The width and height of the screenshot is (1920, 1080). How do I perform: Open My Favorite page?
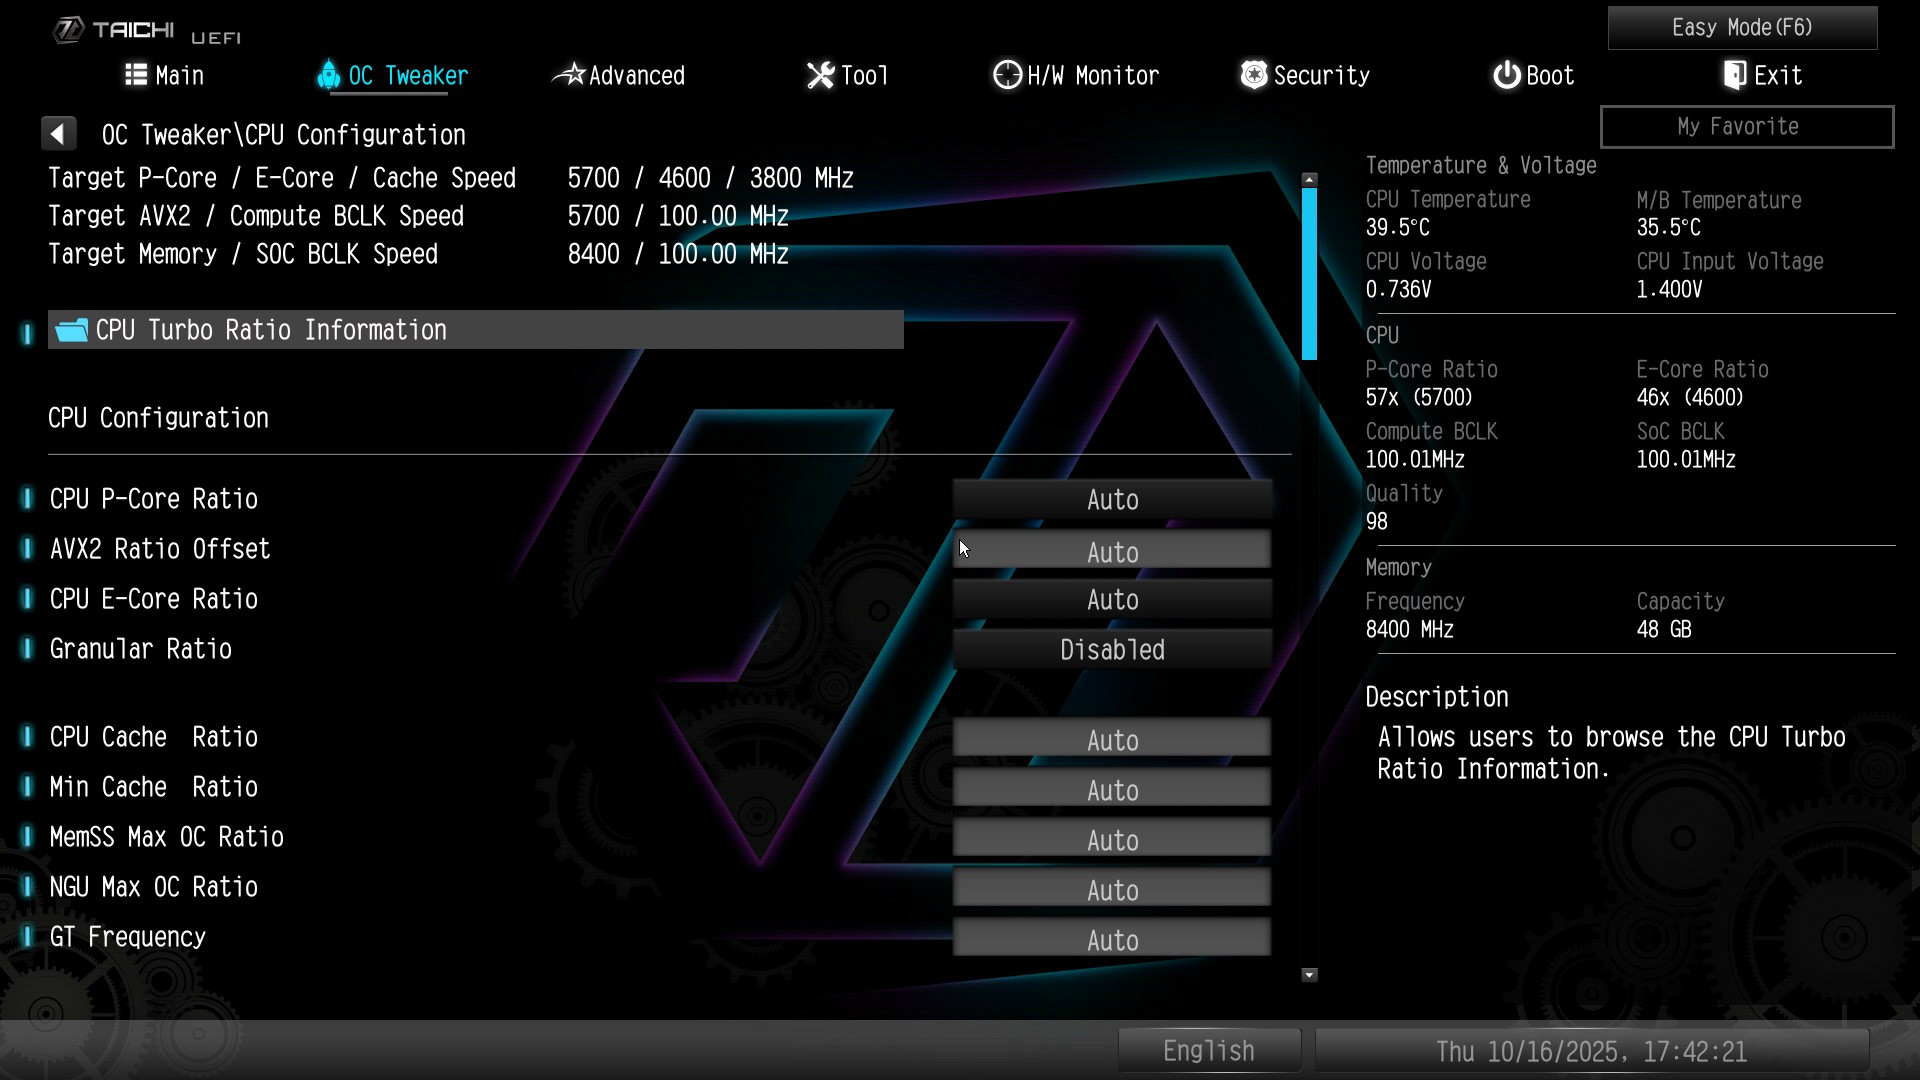click(x=1746, y=127)
